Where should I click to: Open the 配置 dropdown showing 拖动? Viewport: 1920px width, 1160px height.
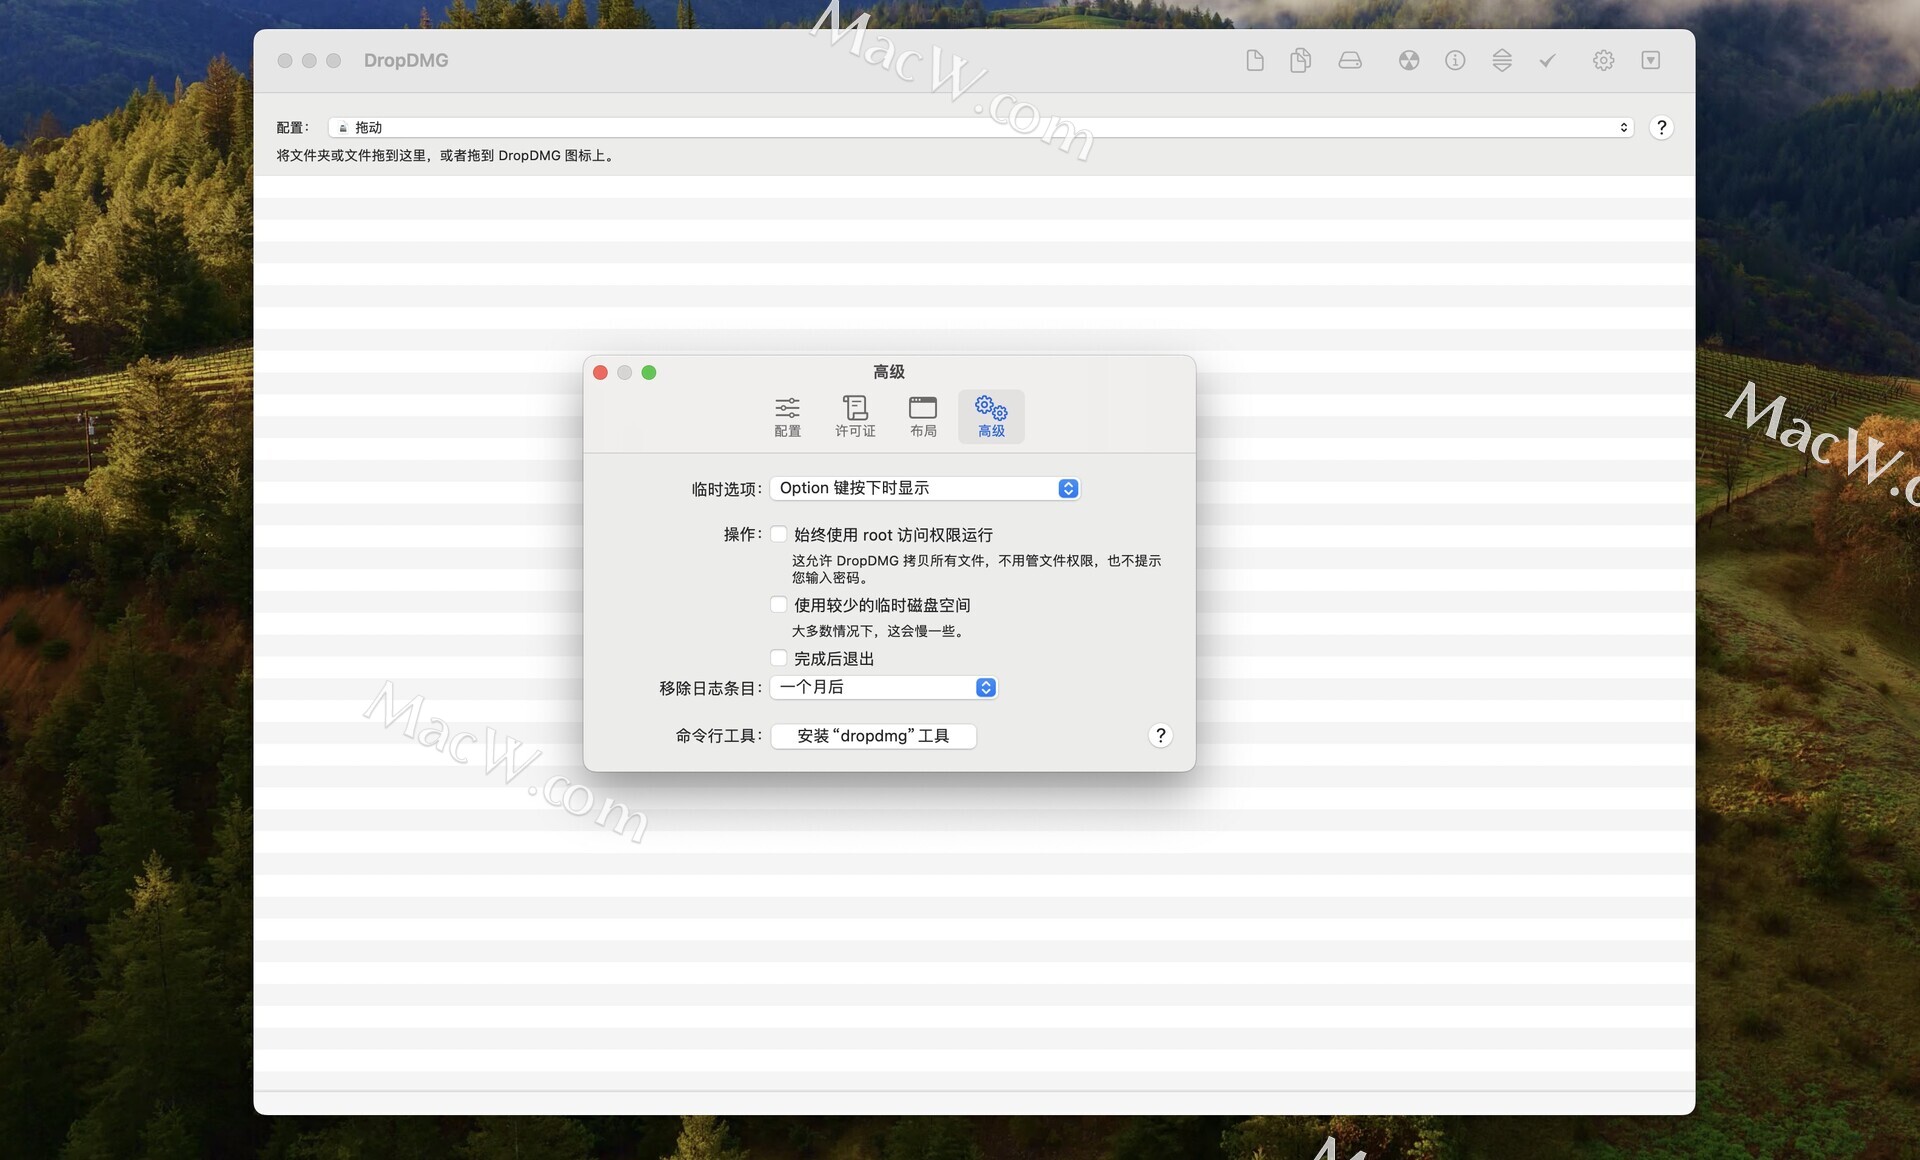click(x=981, y=128)
